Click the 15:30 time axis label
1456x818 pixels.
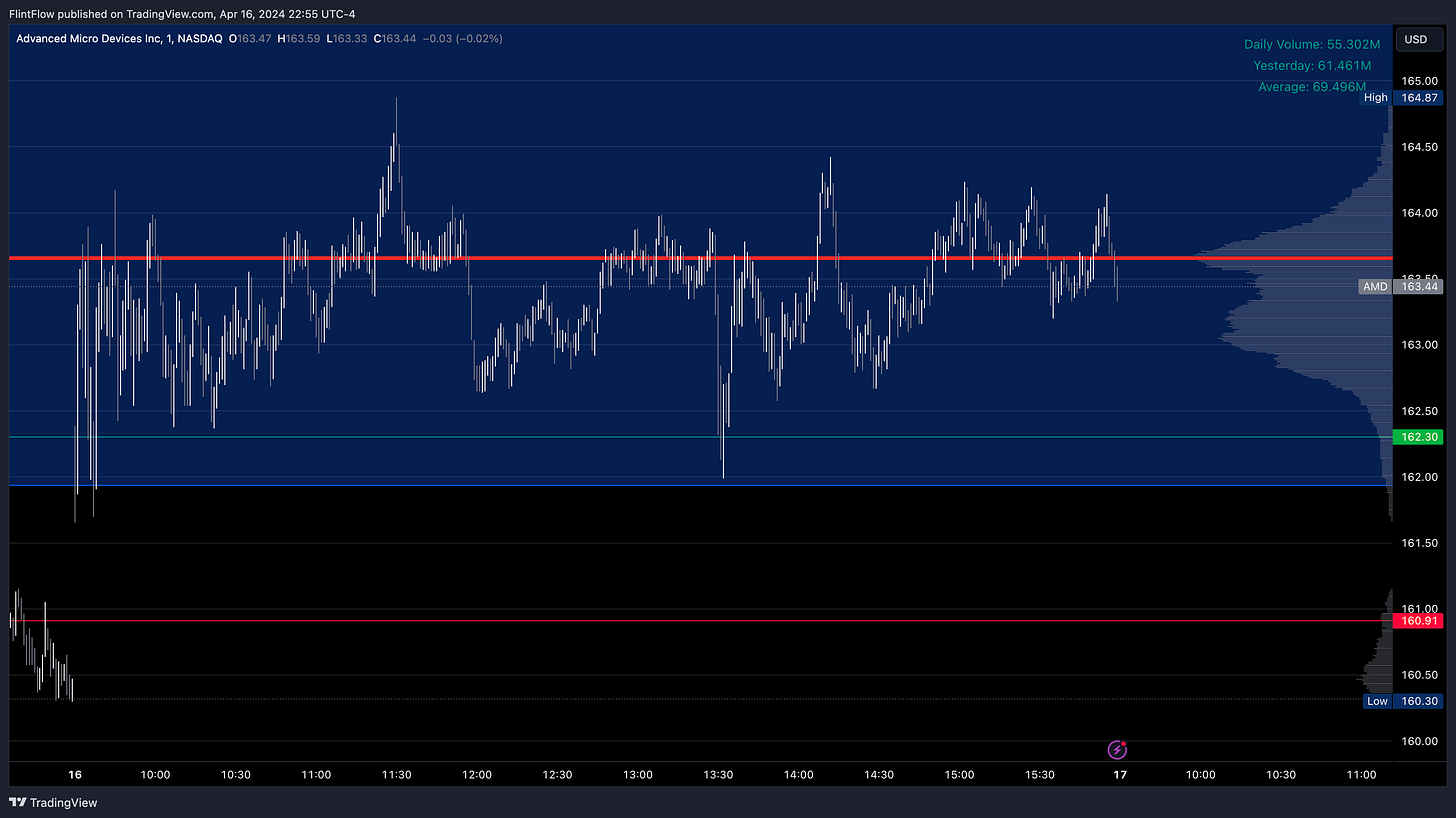1040,775
